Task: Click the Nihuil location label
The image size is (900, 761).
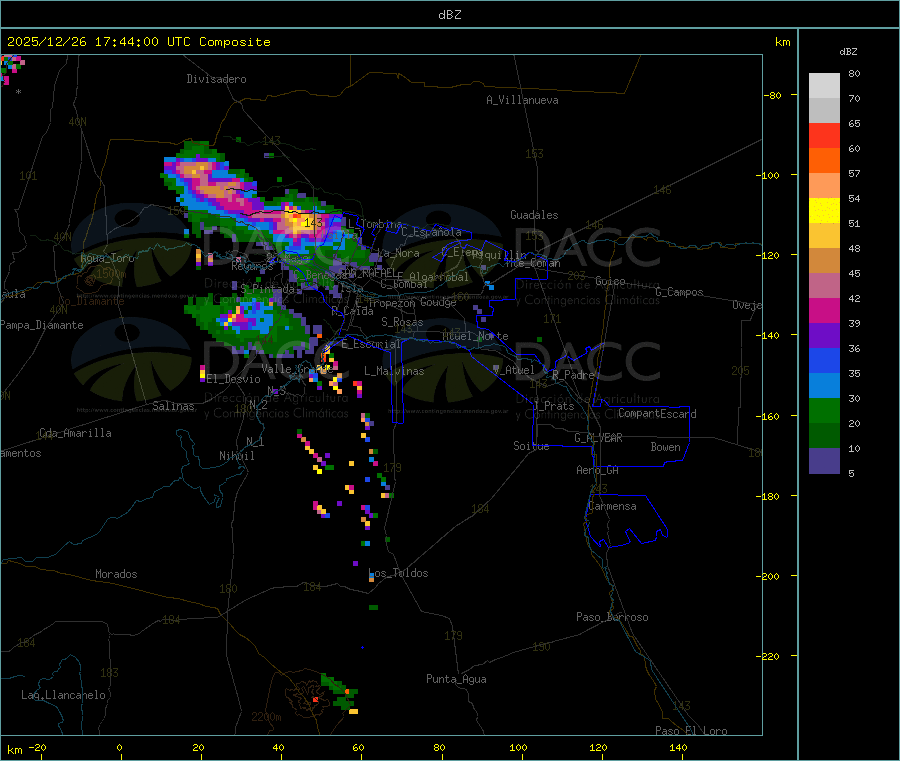Action: click(x=237, y=456)
